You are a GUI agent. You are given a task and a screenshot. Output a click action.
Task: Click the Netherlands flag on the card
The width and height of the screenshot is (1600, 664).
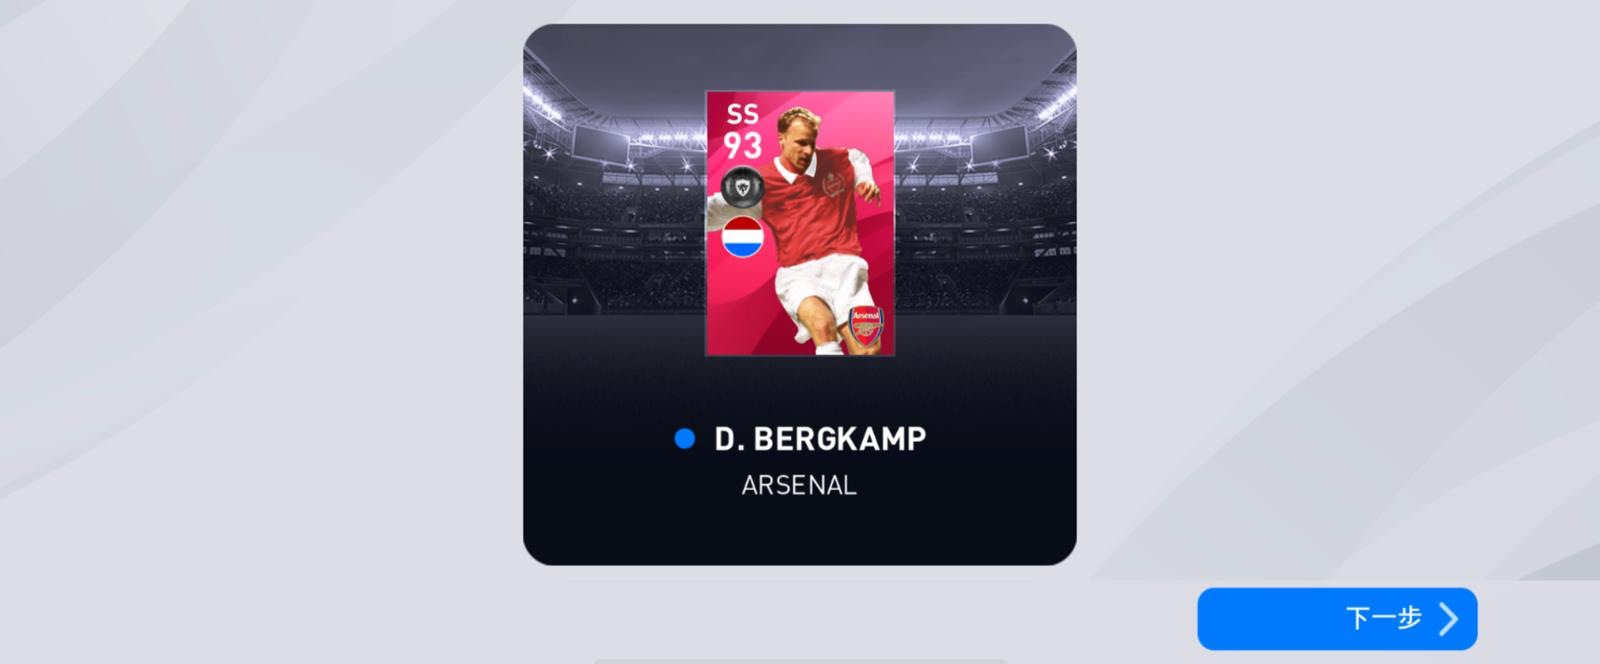click(x=743, y=237)
